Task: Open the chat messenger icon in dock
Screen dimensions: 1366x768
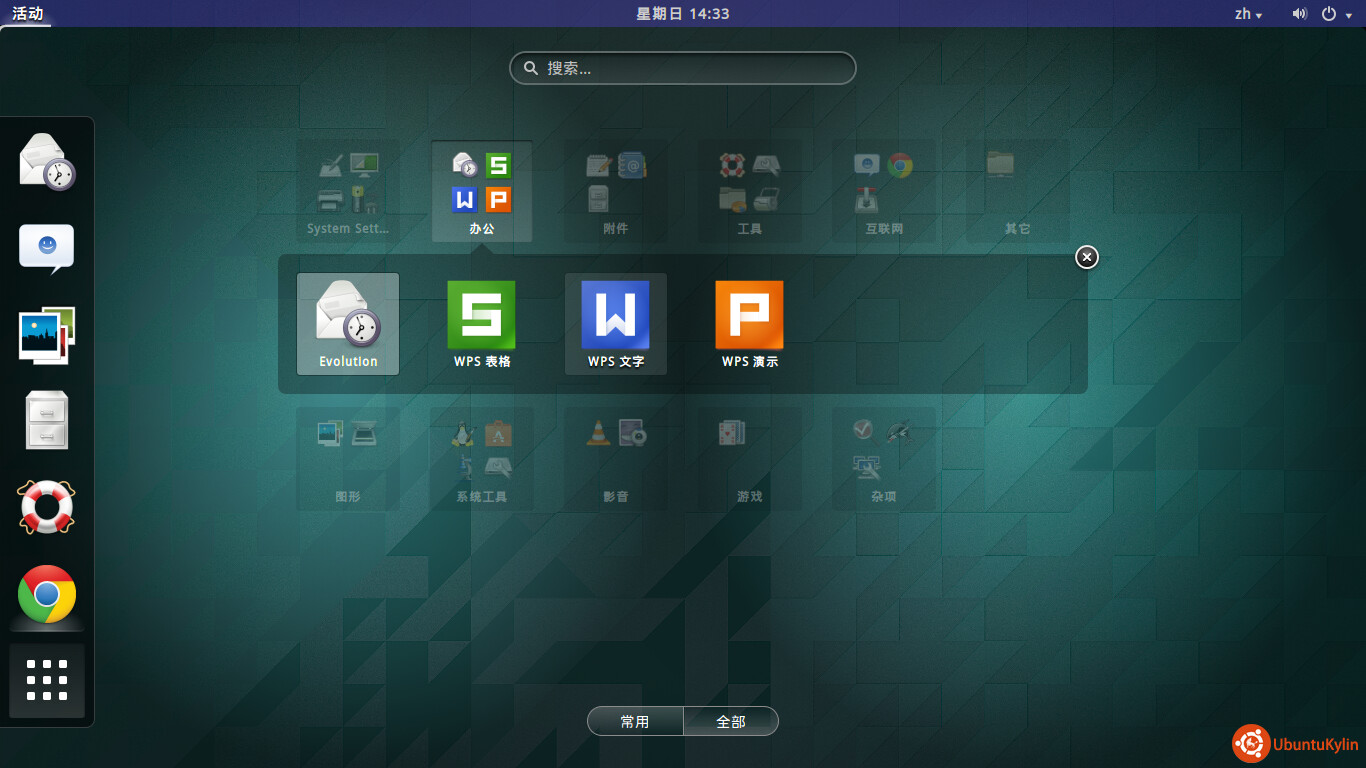Action: tap(47, 248)
